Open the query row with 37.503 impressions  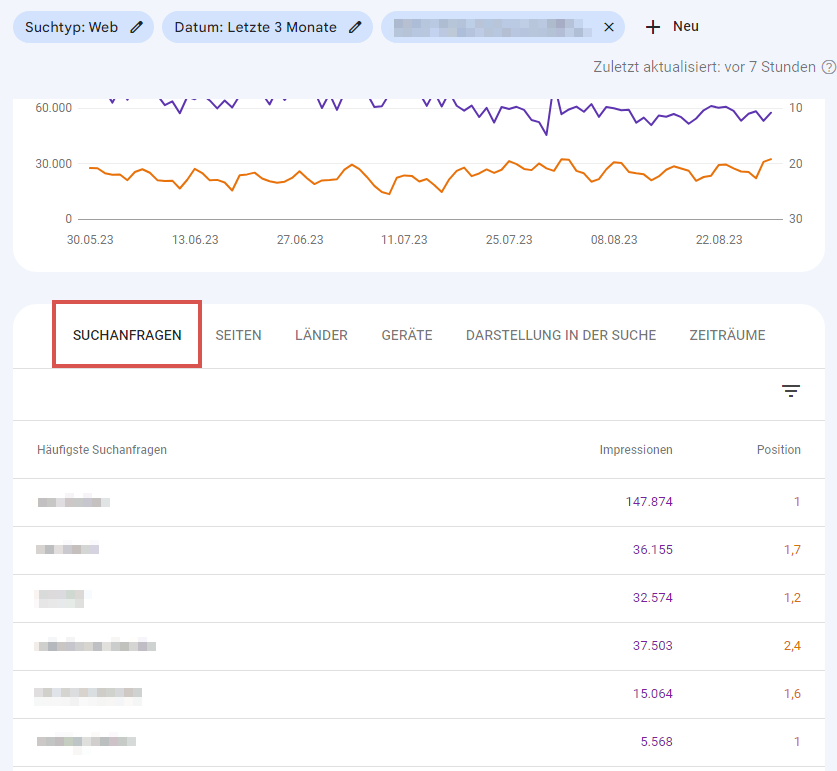(418, 647)
